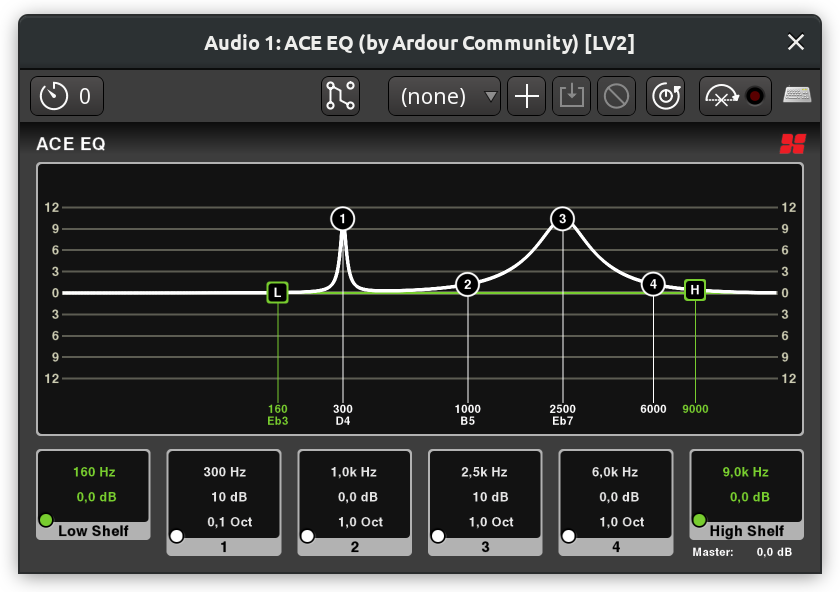Image resolution: width=840 pixels, height=592 pixels.
Task: Click the 1,0k Hz band 2 frequency
Action: coord(354,472)
